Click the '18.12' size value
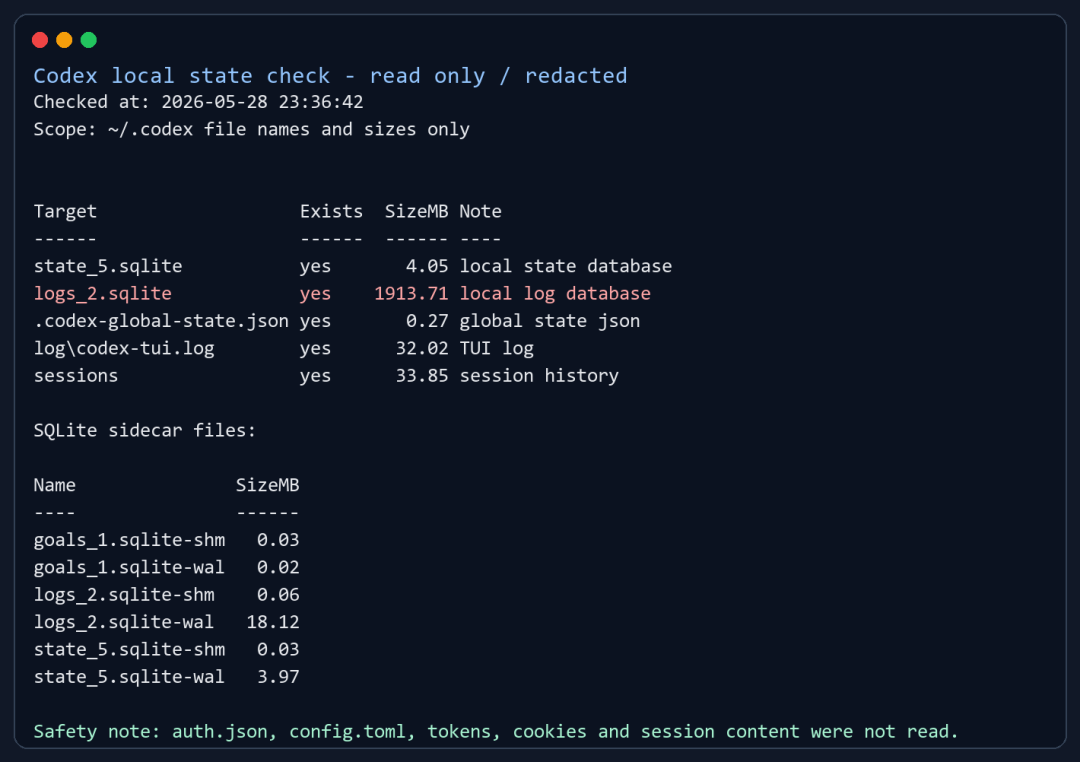This screenshot has height=762, width=1080. pos(273,622)
